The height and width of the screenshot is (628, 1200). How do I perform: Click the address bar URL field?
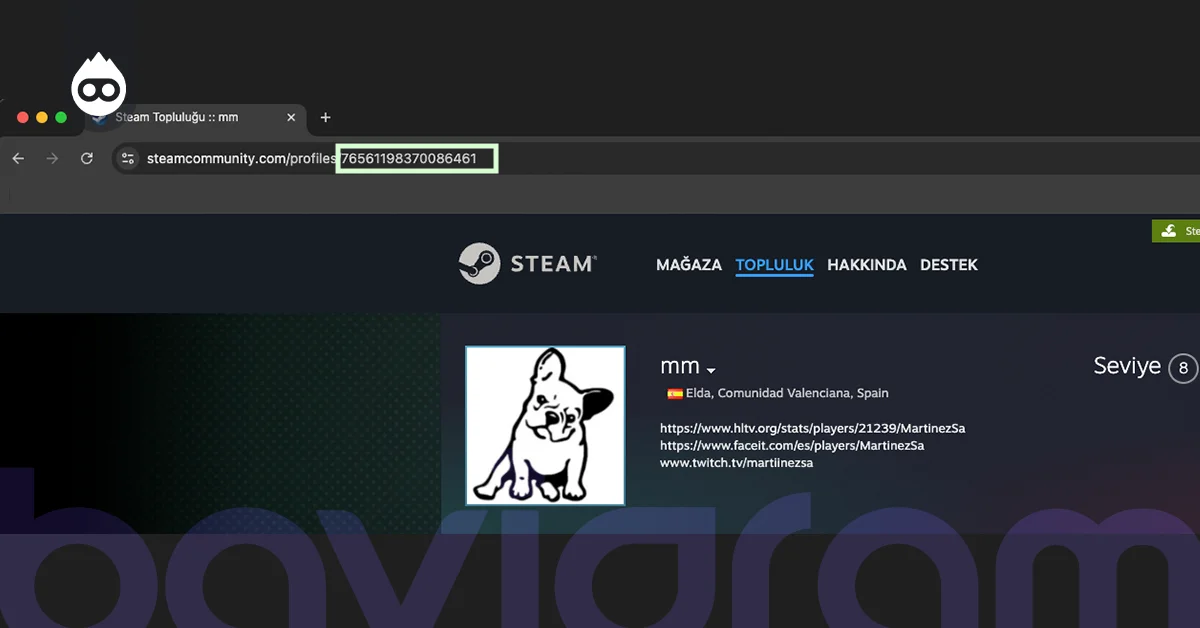pyautogui.click(x=300, y=158)
